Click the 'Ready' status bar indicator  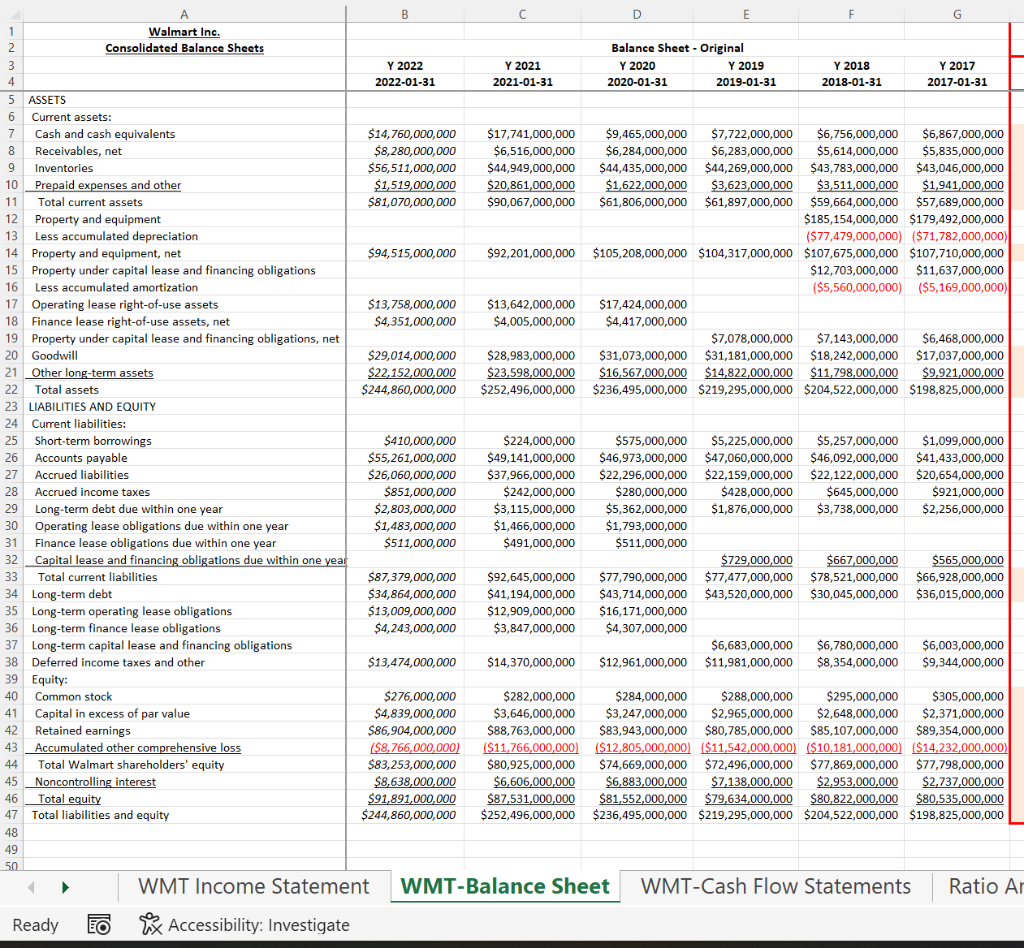click(x=35, y=924)
